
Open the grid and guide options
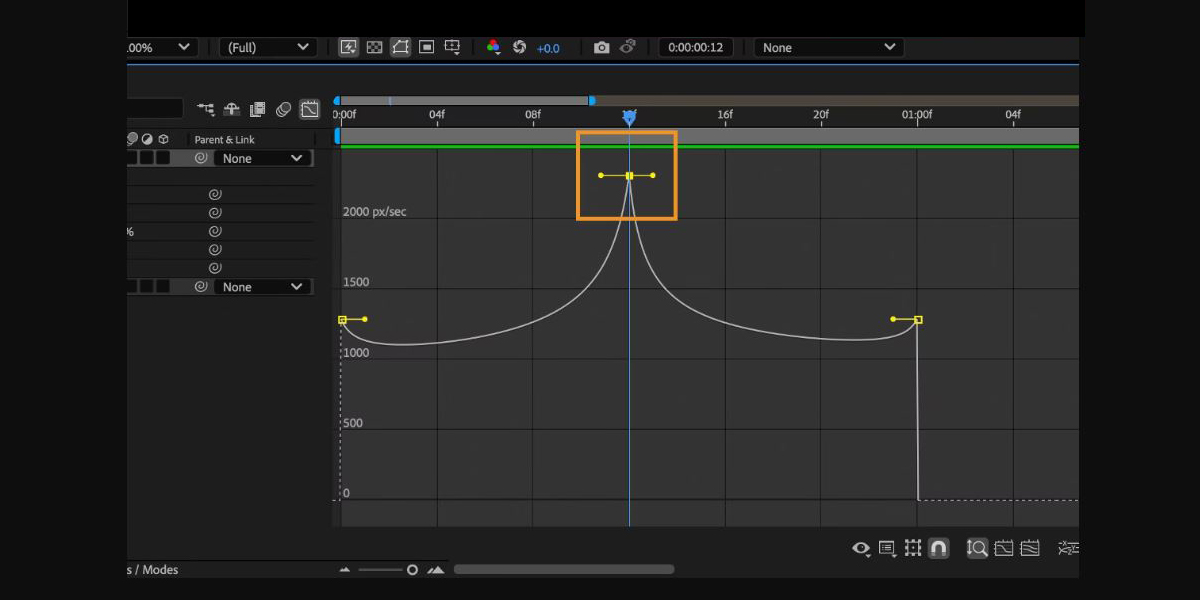point(453,47)
